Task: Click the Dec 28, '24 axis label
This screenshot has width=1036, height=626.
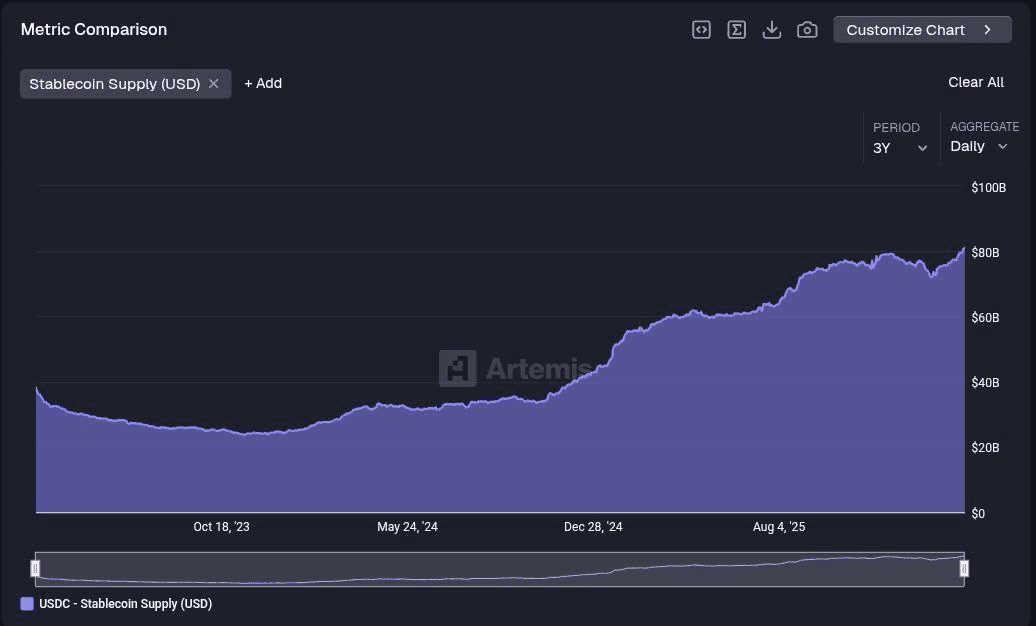Action: 593,527
